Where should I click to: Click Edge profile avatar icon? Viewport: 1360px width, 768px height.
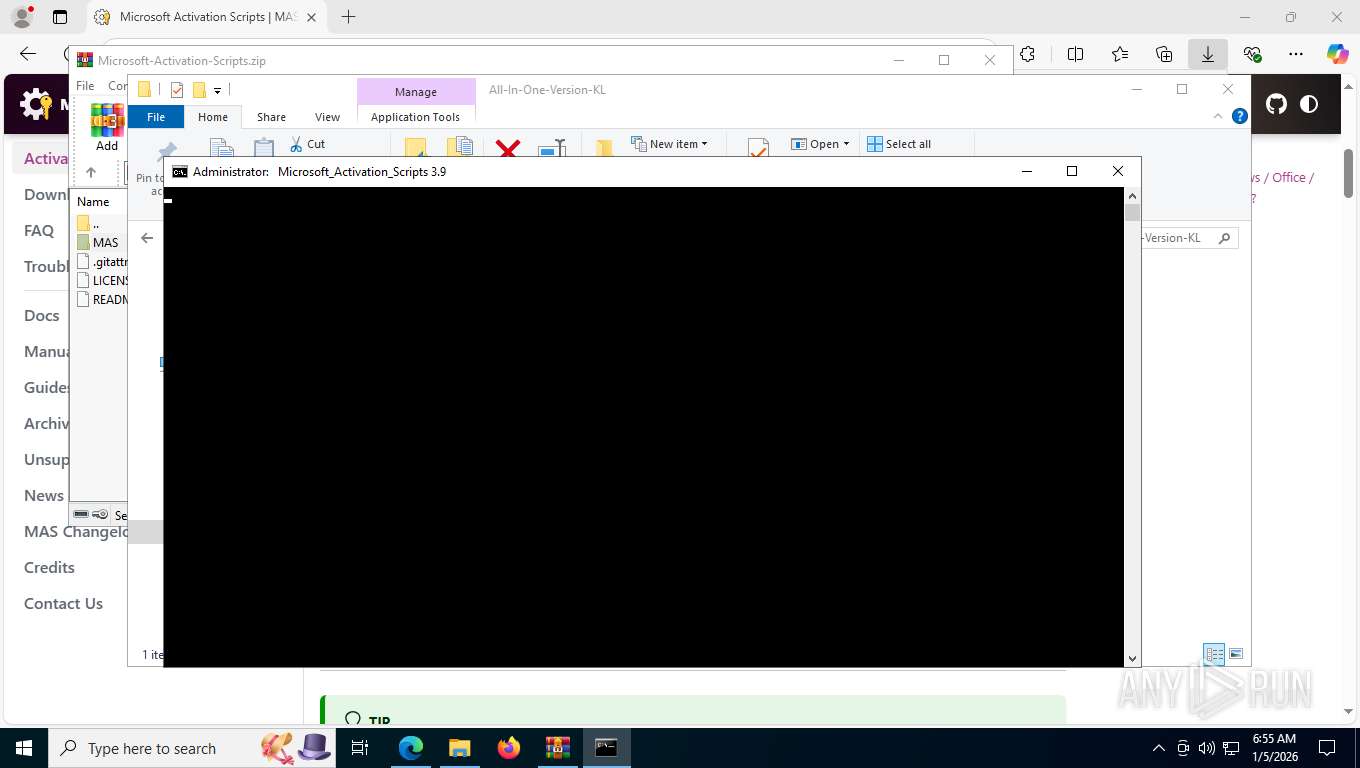click(x=21, y=17)
